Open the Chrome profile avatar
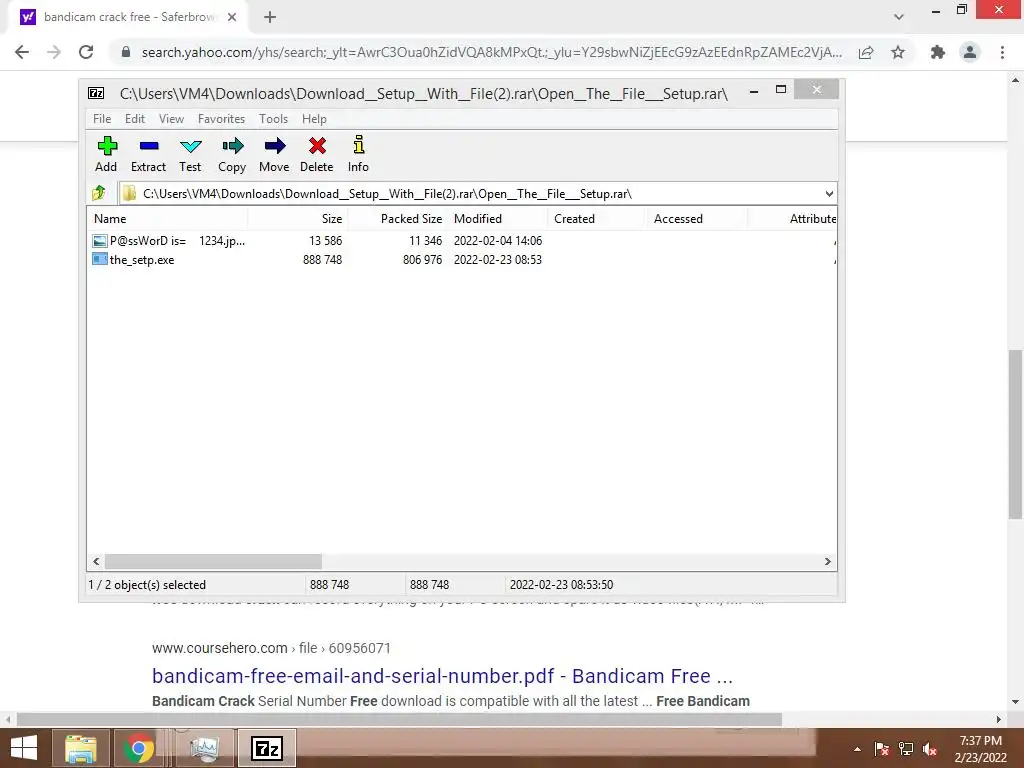Viewport: 1024px width, 768px height. 970,52
